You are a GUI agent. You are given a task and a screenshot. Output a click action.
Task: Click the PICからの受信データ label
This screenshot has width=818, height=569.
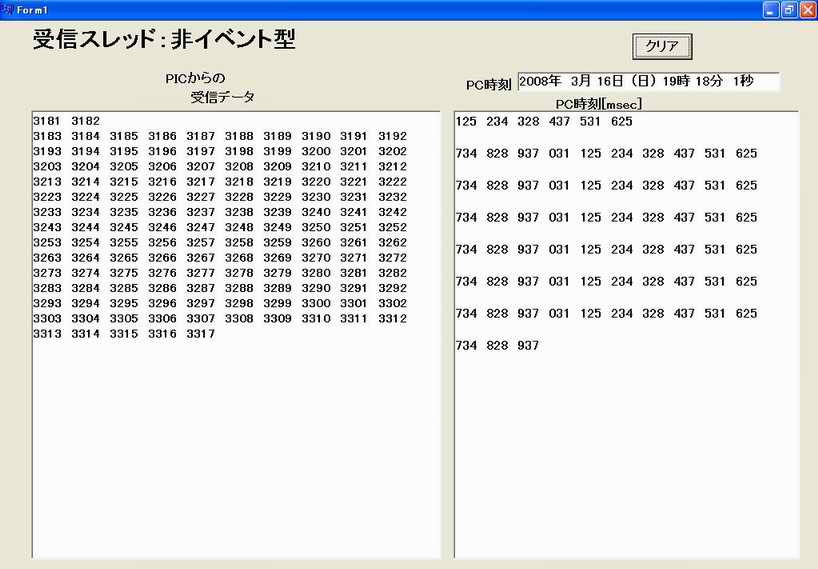(x=210, y=87)
